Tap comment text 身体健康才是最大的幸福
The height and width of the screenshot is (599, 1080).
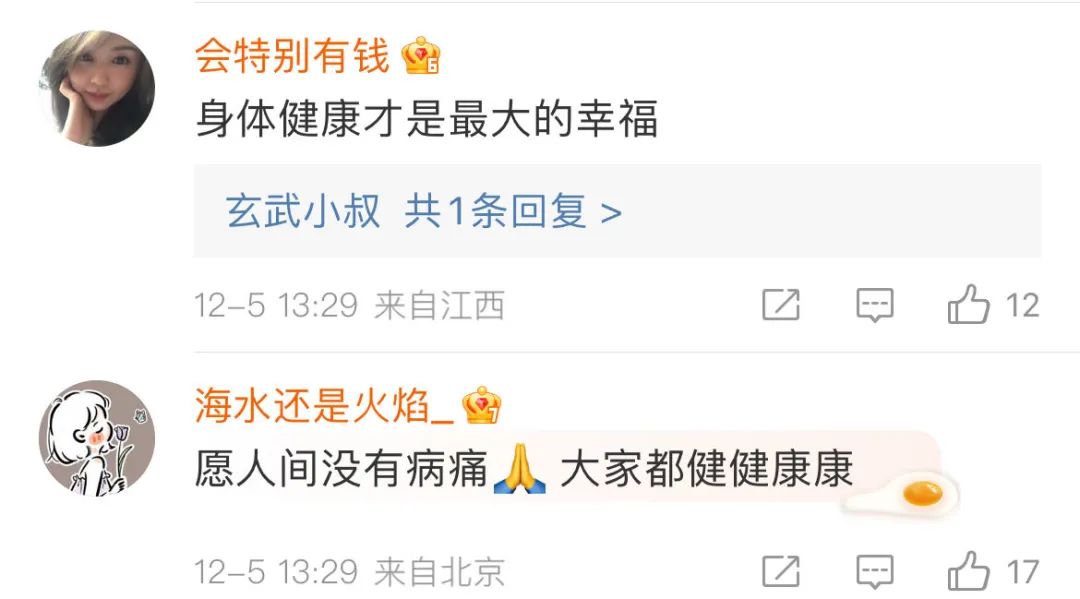[x=427, y=118]
